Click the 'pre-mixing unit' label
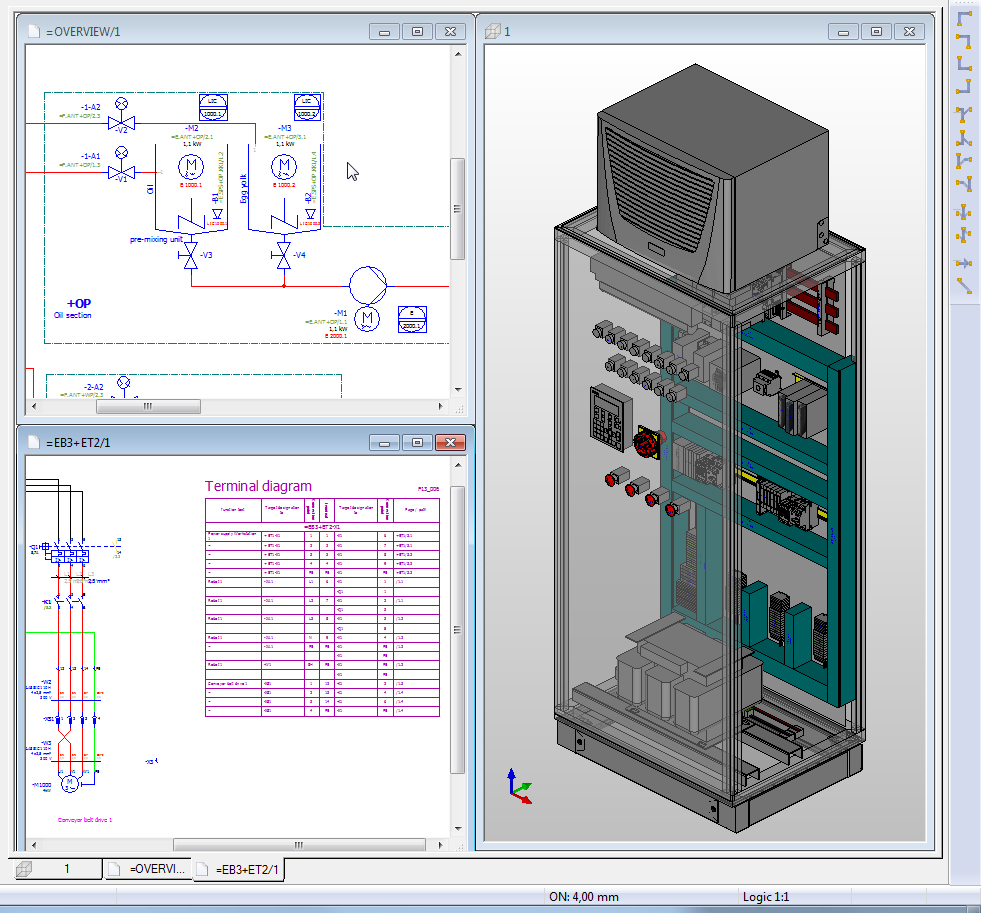The height and width of the screenshot is (913, 981). tap(156, 239)
